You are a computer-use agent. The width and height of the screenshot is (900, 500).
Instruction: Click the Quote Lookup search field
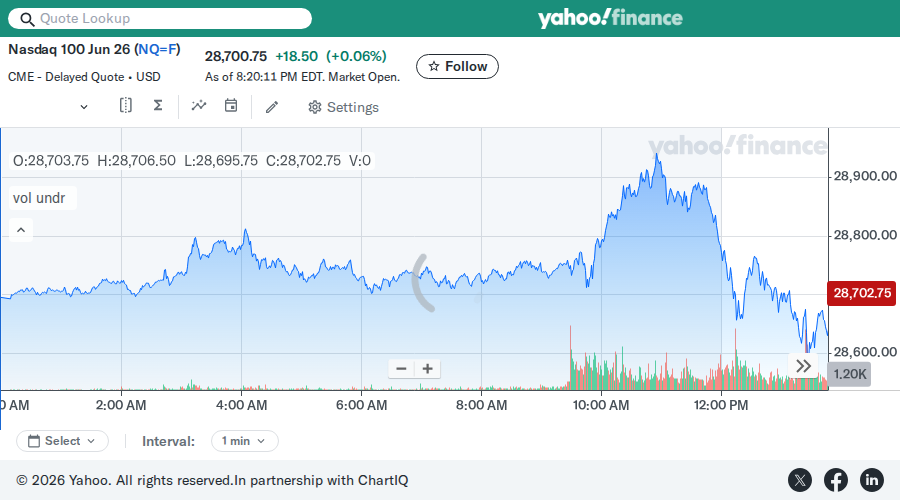coord(160,18)
